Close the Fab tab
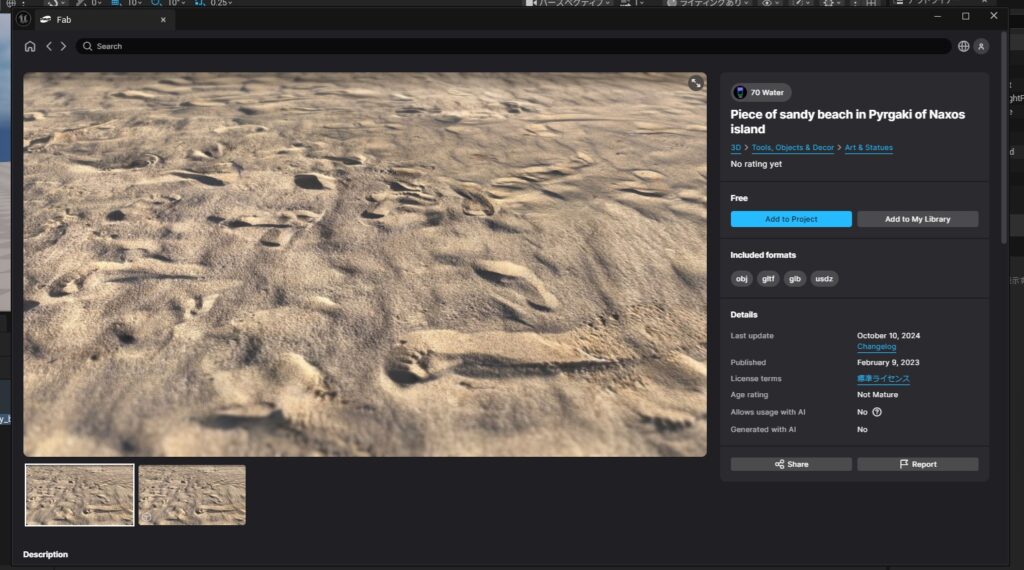 pyautogui.click(x=164, y=19)
